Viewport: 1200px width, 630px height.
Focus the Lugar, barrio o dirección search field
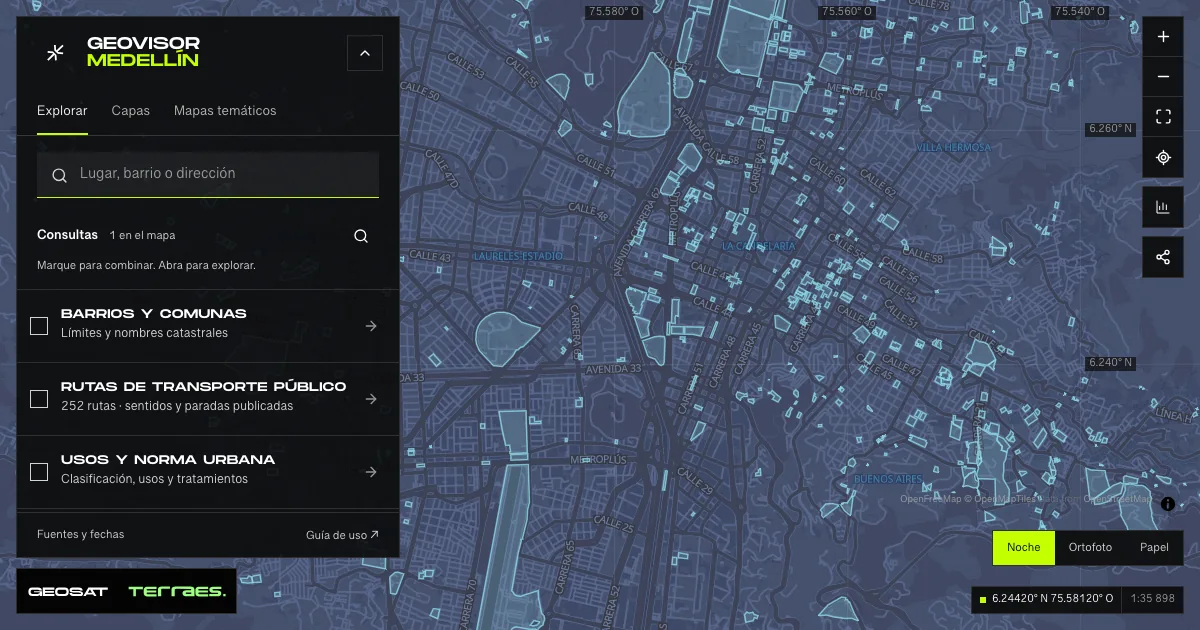pos(208,174)
